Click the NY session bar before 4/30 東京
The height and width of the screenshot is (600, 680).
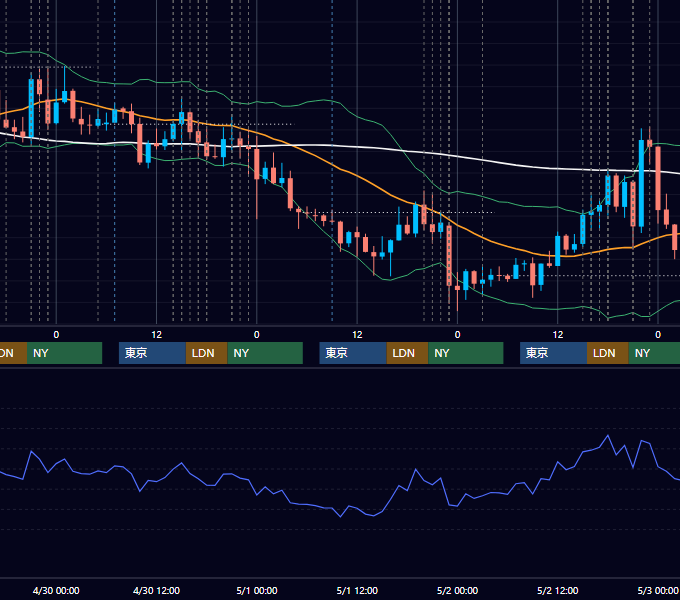coord(64,353)
